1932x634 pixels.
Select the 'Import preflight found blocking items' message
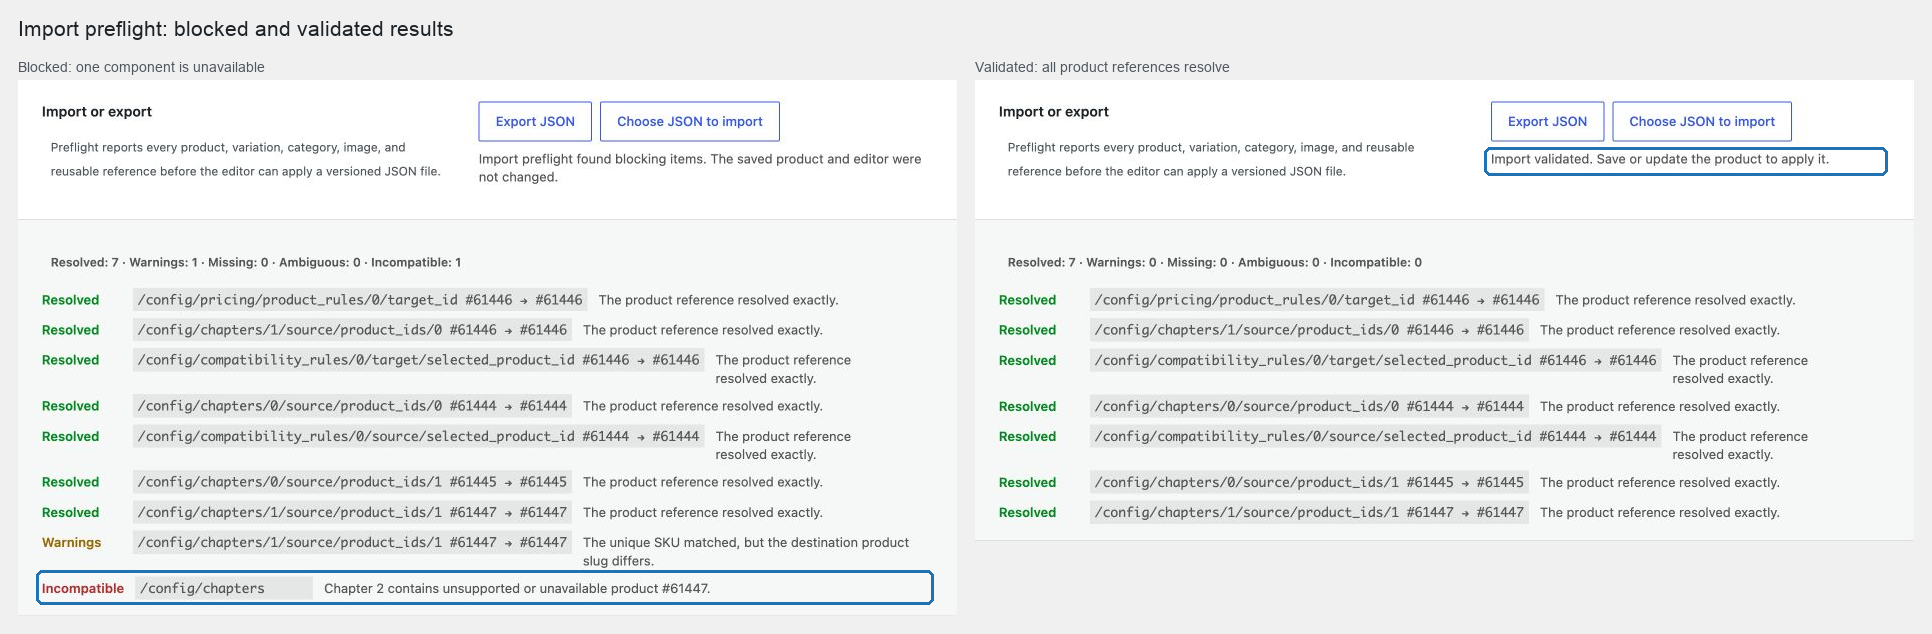(700, 168)
